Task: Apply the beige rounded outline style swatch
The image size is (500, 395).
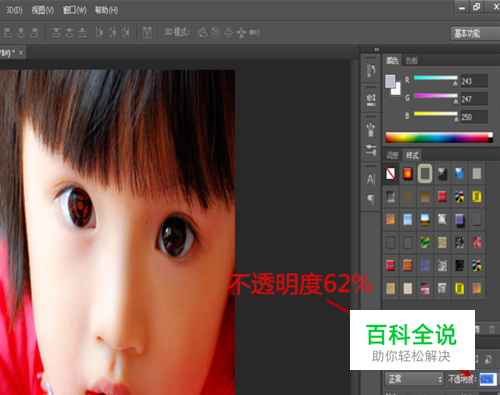Action: click(x=425, y=173)
